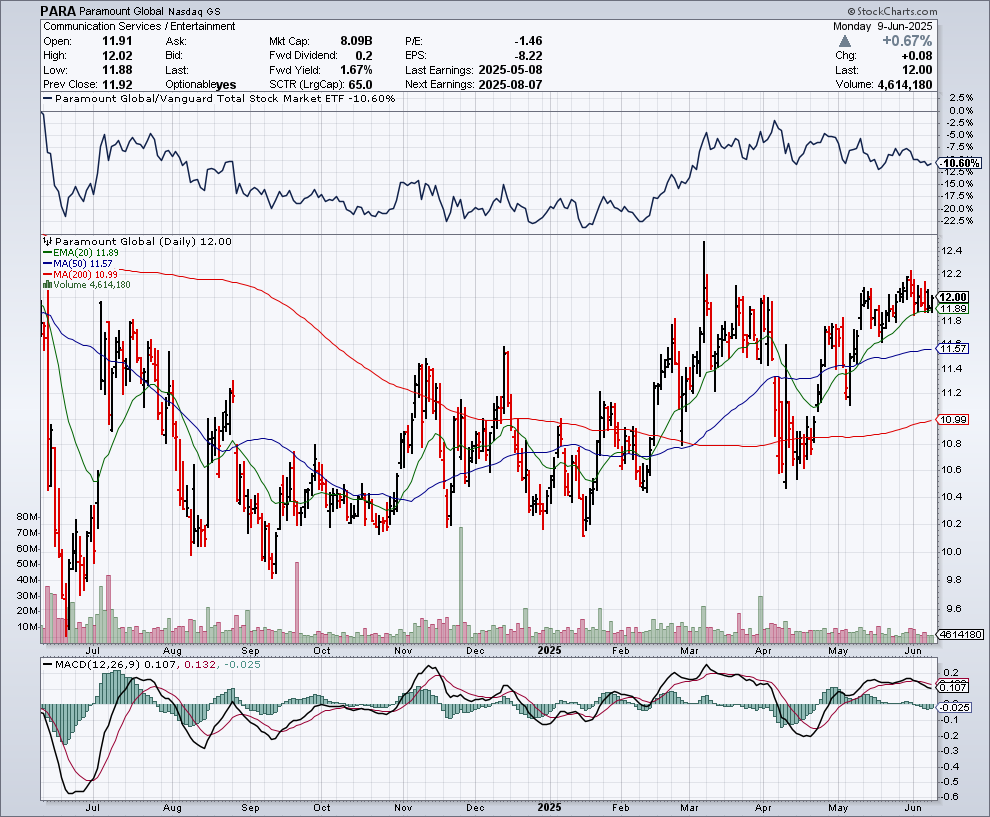Select the Mkt Cap value 8.09B
This screenshot has height=817, width=990.
tap(356, 41)
